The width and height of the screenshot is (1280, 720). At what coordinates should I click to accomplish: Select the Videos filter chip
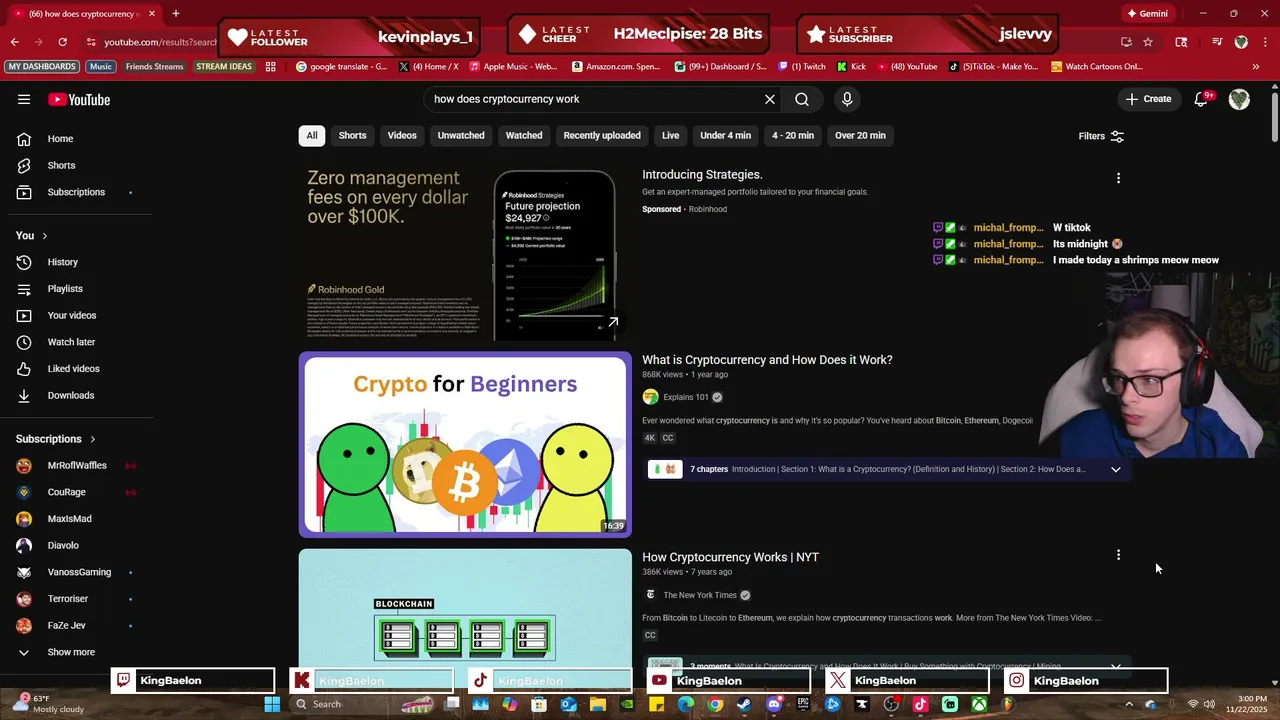pyautogui.click(x=402, y=135)
